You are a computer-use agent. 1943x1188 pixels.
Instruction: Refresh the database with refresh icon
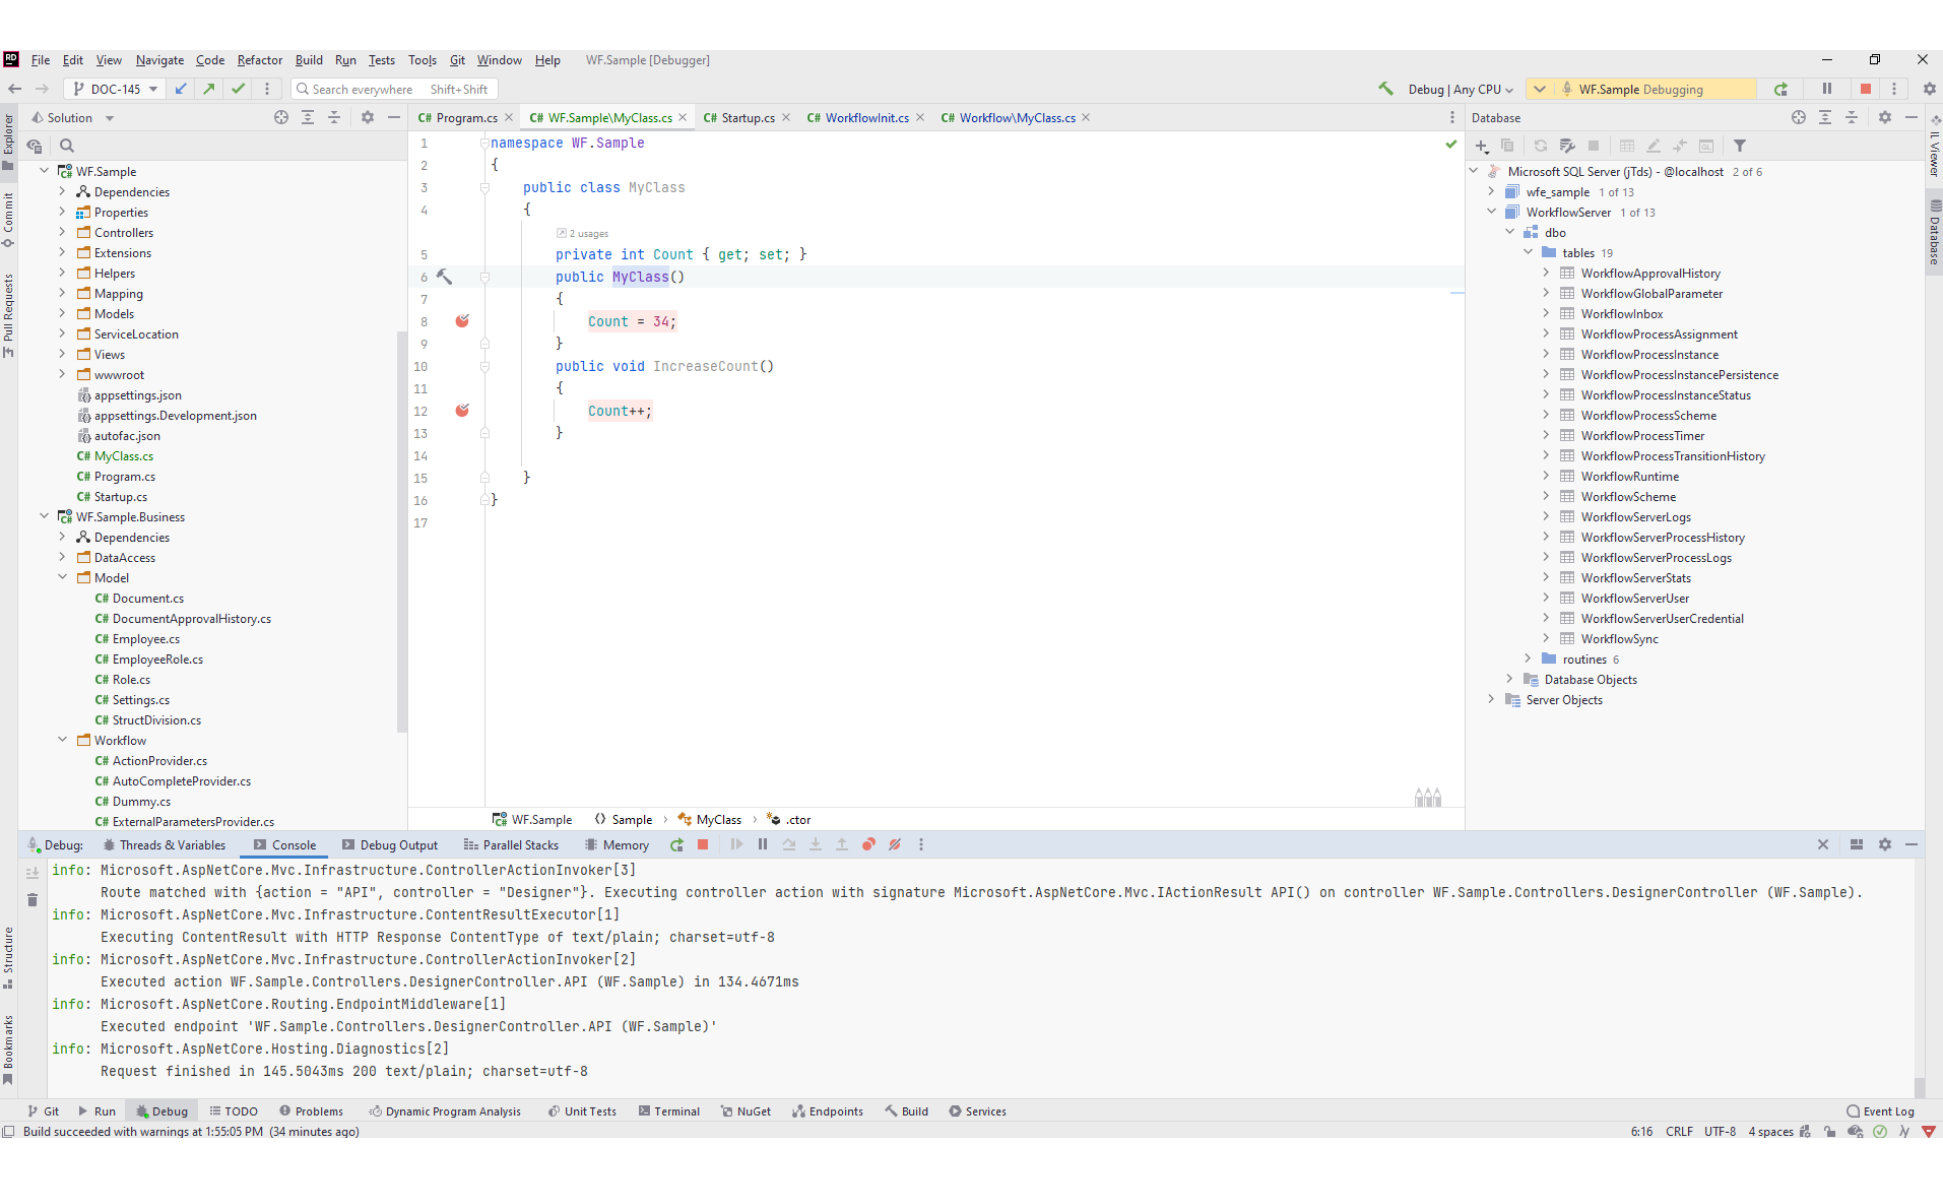1540,146
